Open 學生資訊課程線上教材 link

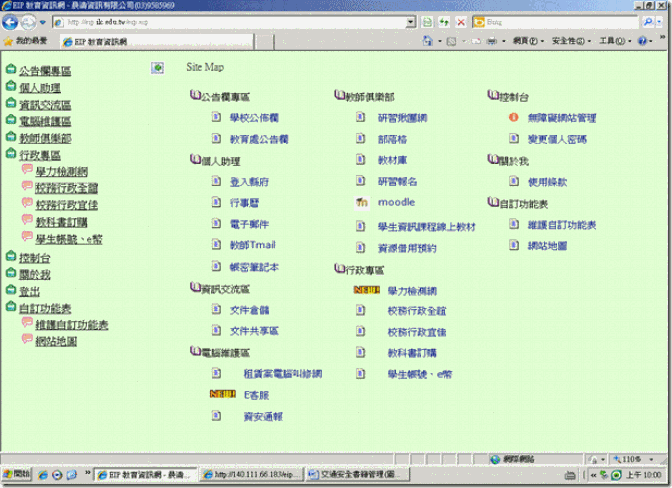pyautogui.click(x=426, y=227)
